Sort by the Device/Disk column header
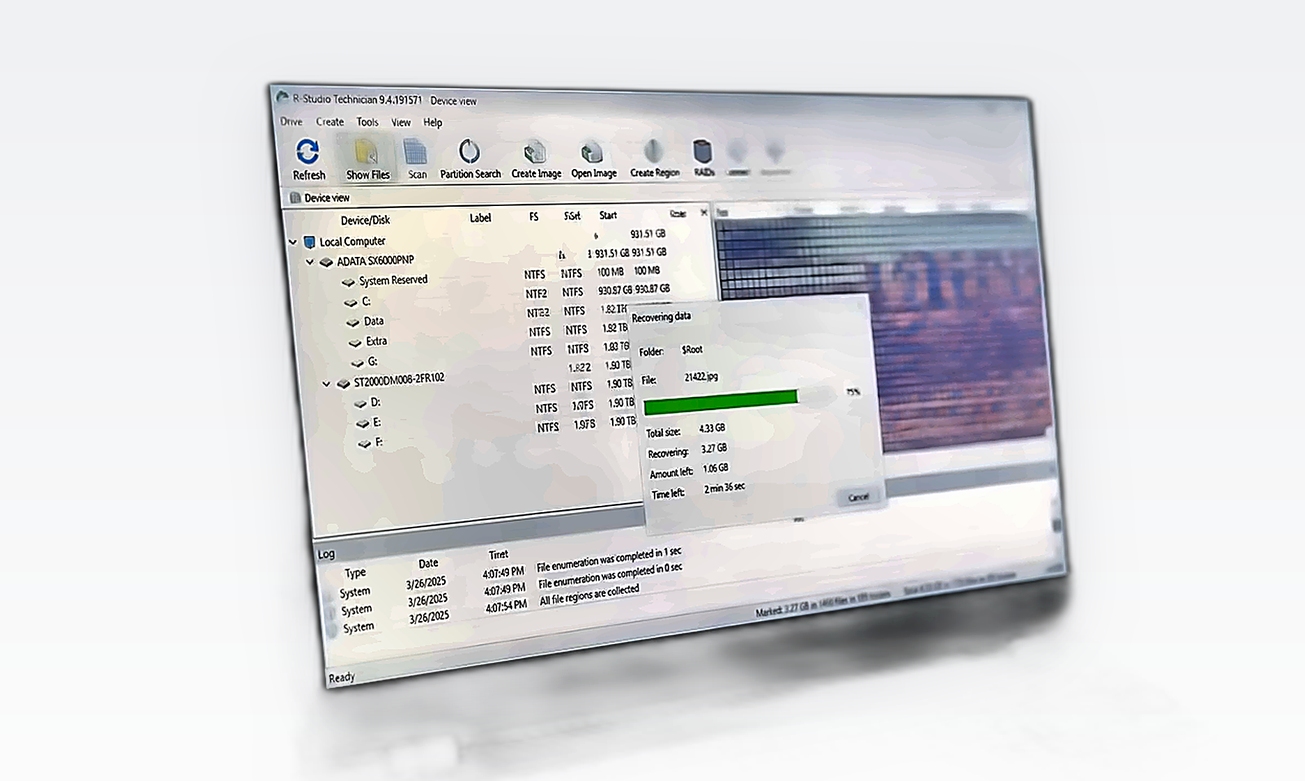The width and height of the screenshot is (1305, 781). (365, 220)
